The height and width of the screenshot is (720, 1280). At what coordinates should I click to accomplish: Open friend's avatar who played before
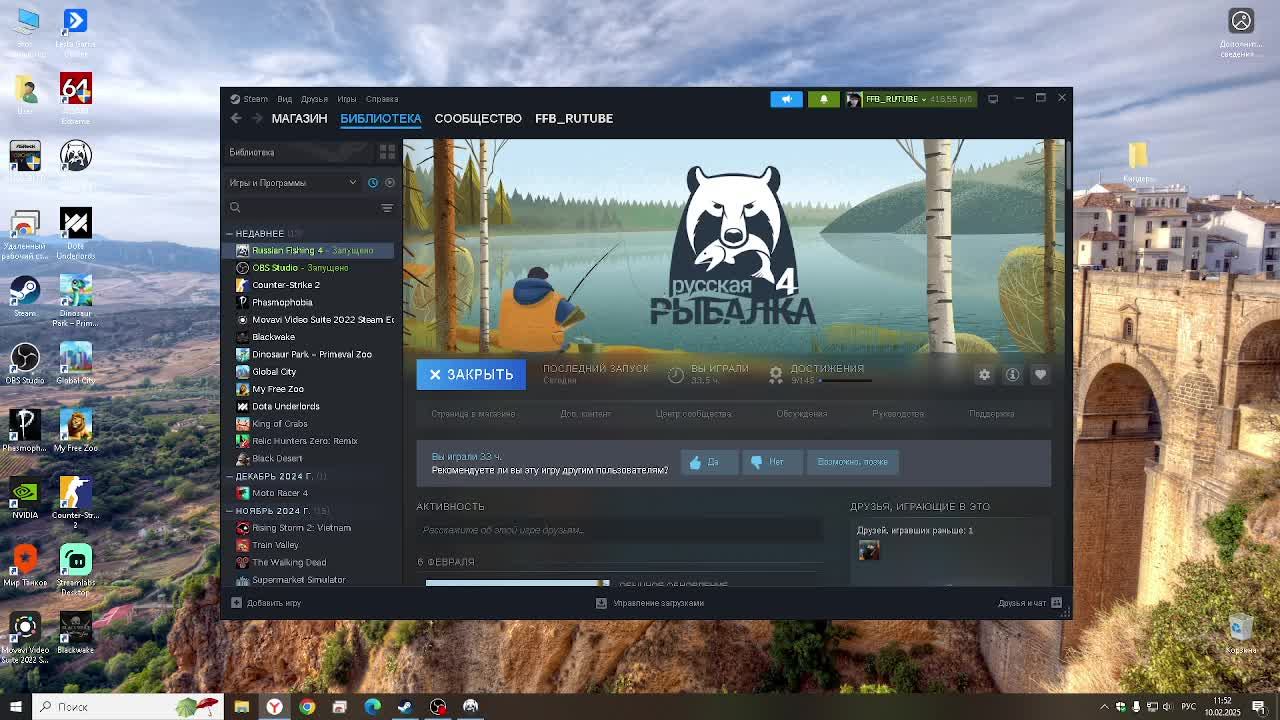point(868,550)
